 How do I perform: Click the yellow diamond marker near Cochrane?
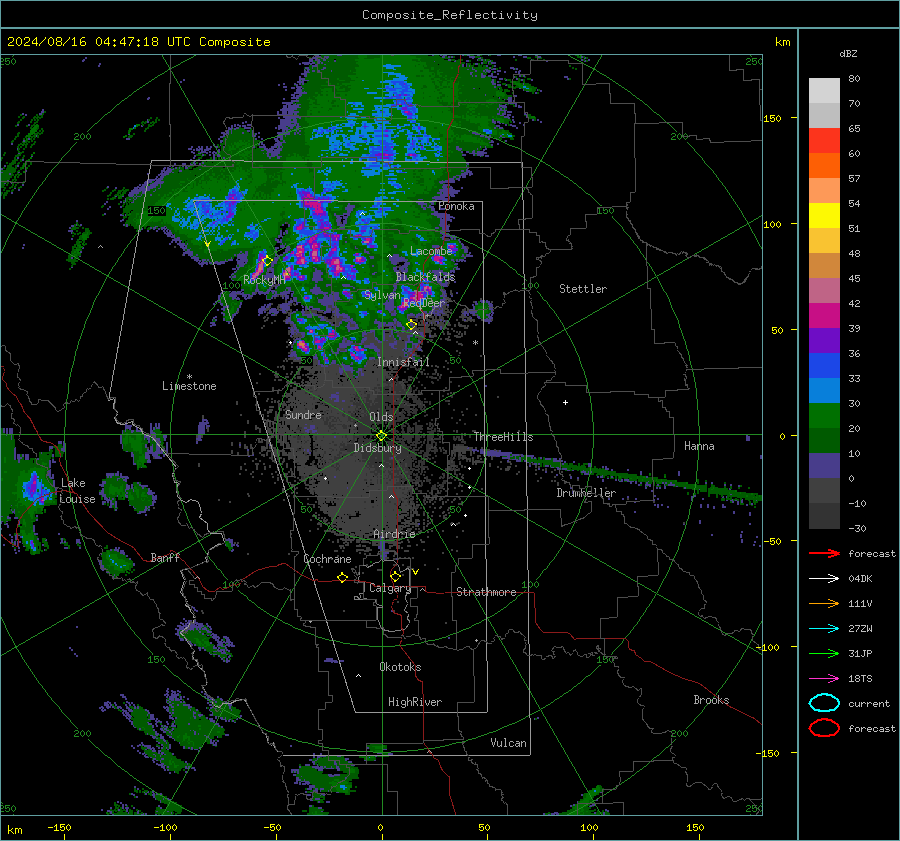coord(342,577)
